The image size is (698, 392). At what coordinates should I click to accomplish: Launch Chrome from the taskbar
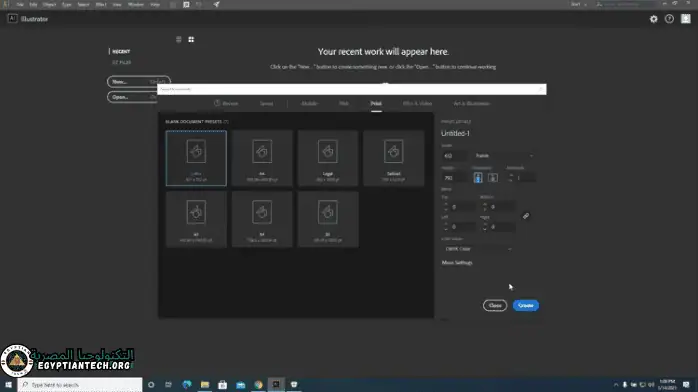258,384
